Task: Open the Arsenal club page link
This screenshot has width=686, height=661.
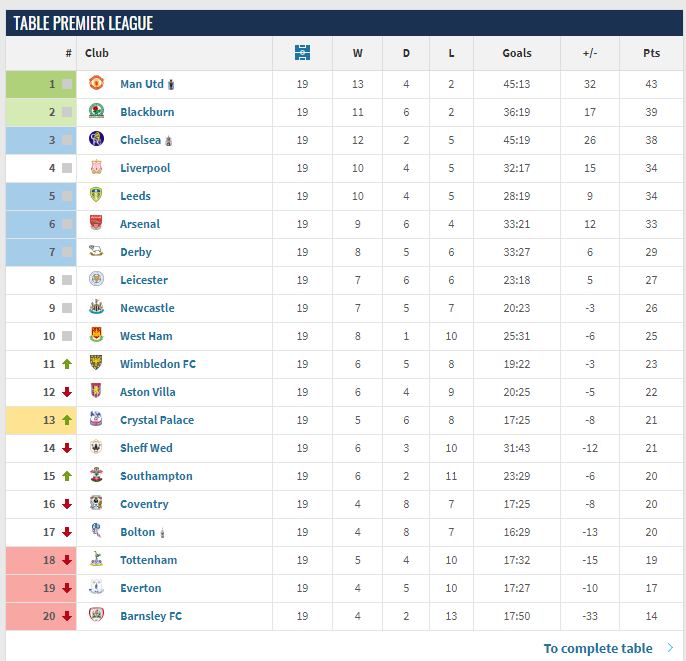Action: tap(140, 224)
